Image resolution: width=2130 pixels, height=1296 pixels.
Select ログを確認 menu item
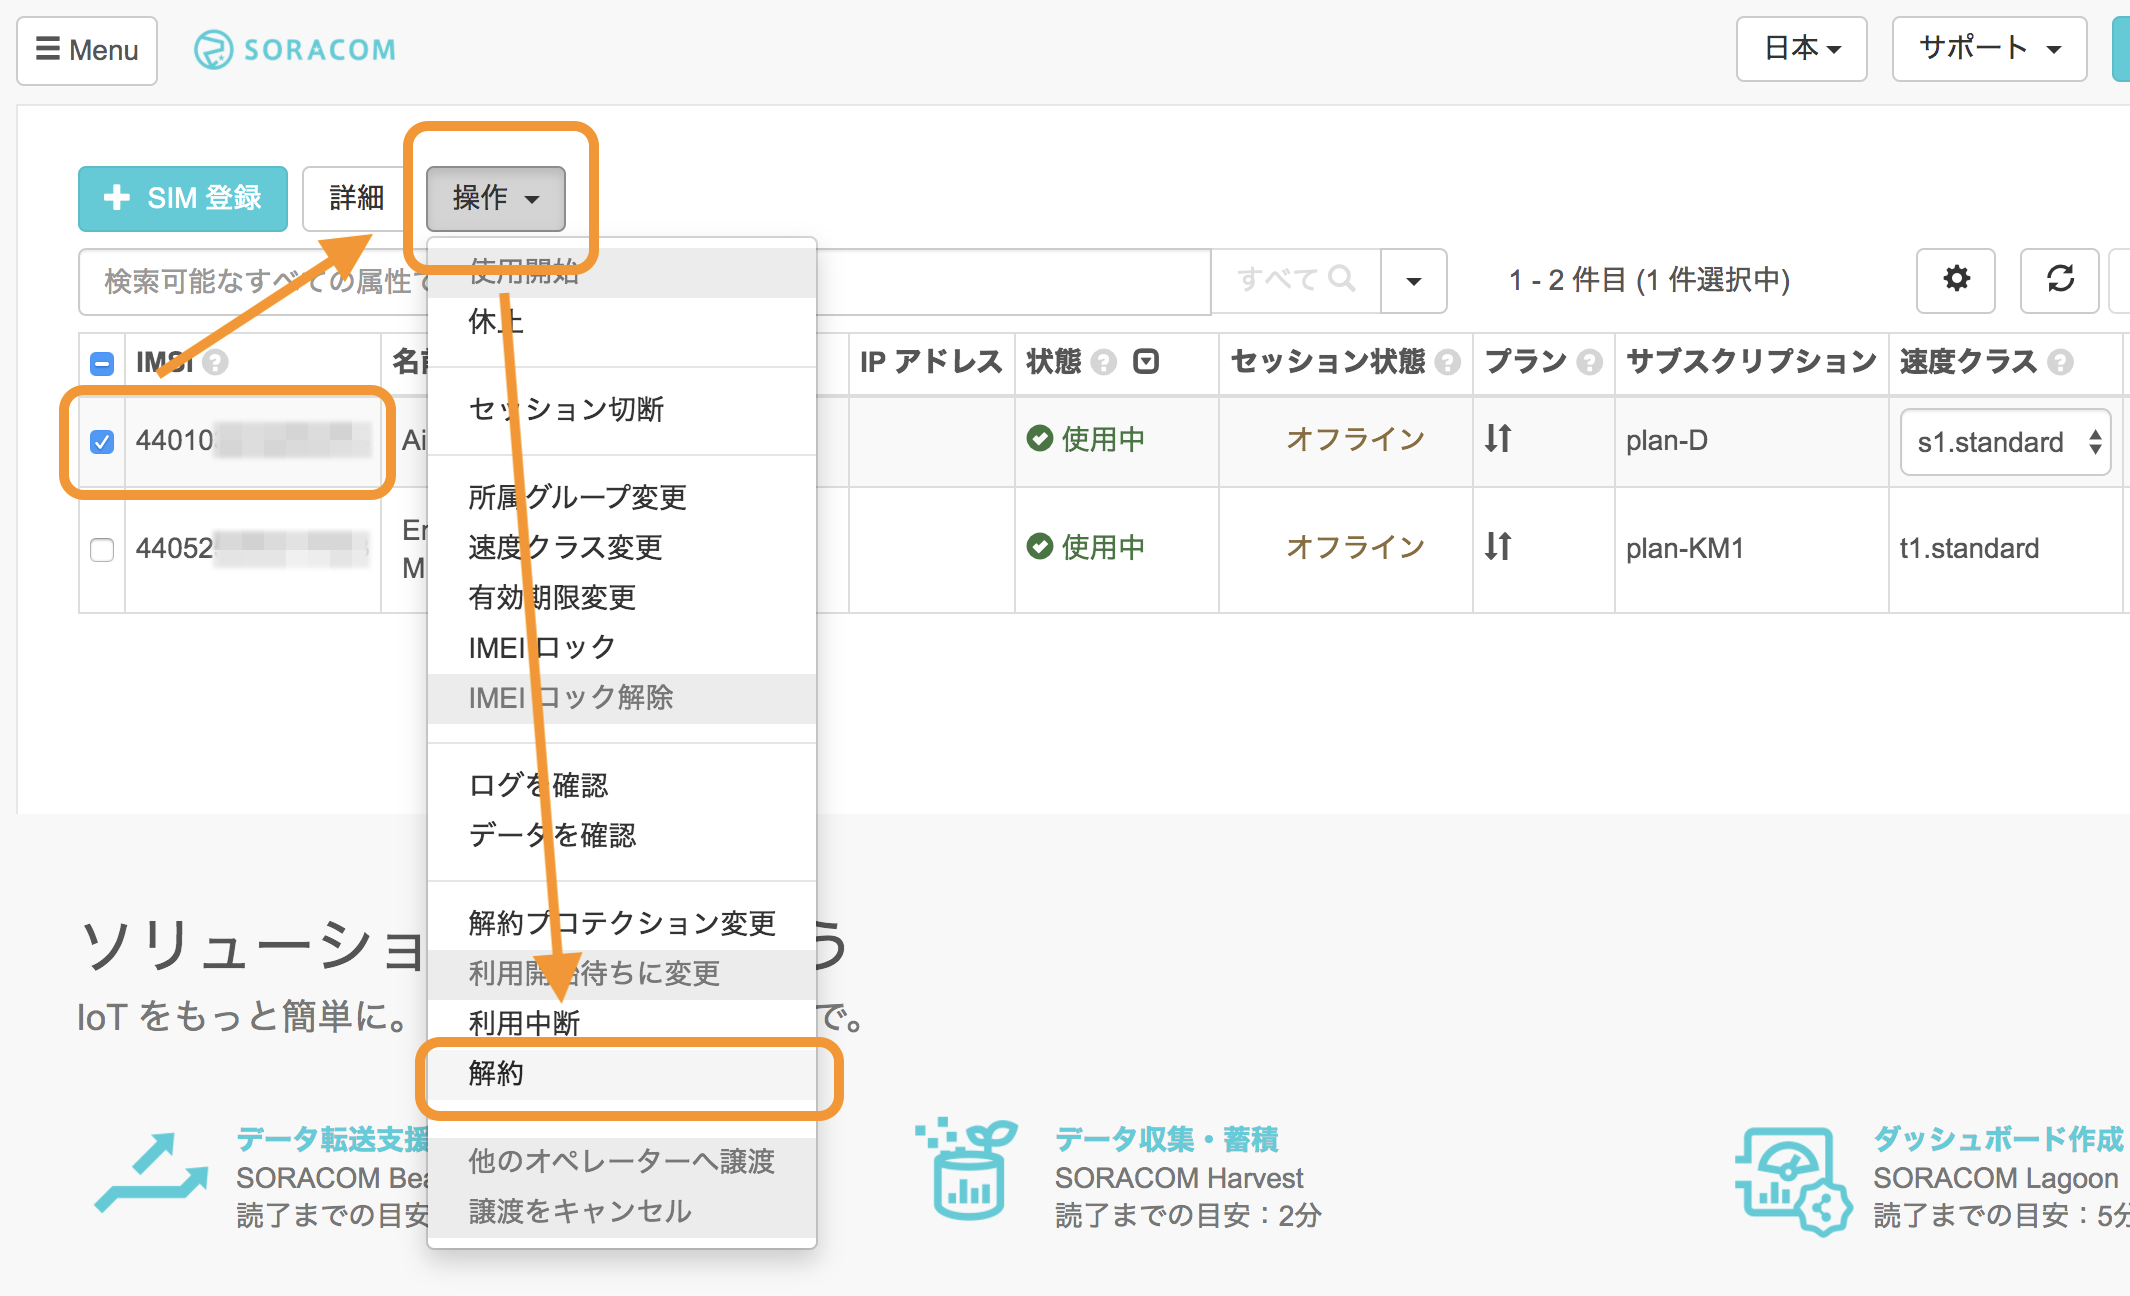tap(622, 786)
